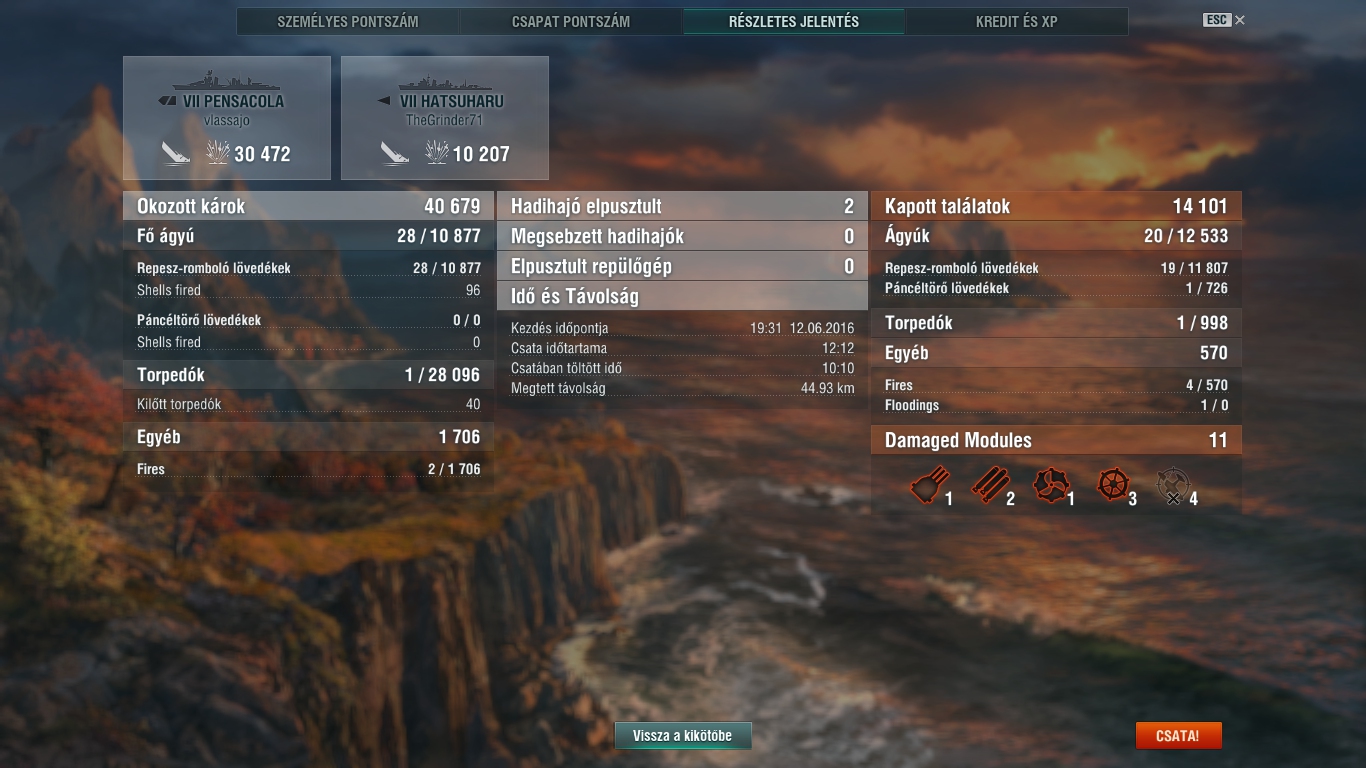
Task: Click the damaged torpedo tubes module icon
Action: pyautogui.click(x=988, y=486)
